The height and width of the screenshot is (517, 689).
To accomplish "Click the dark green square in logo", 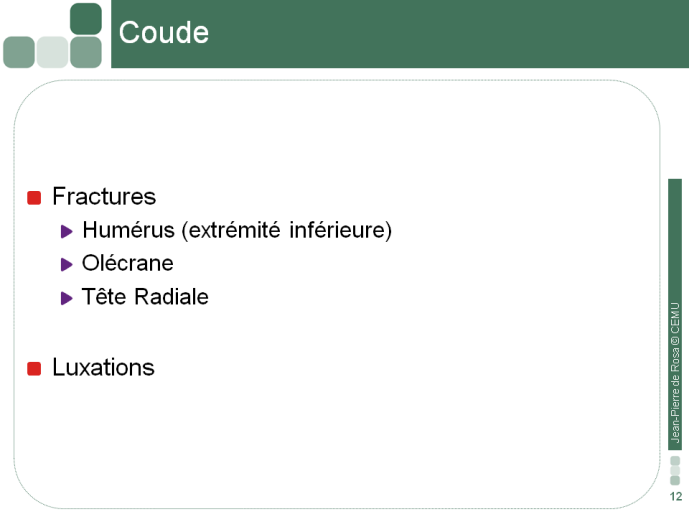I will (x=86, y=18).
